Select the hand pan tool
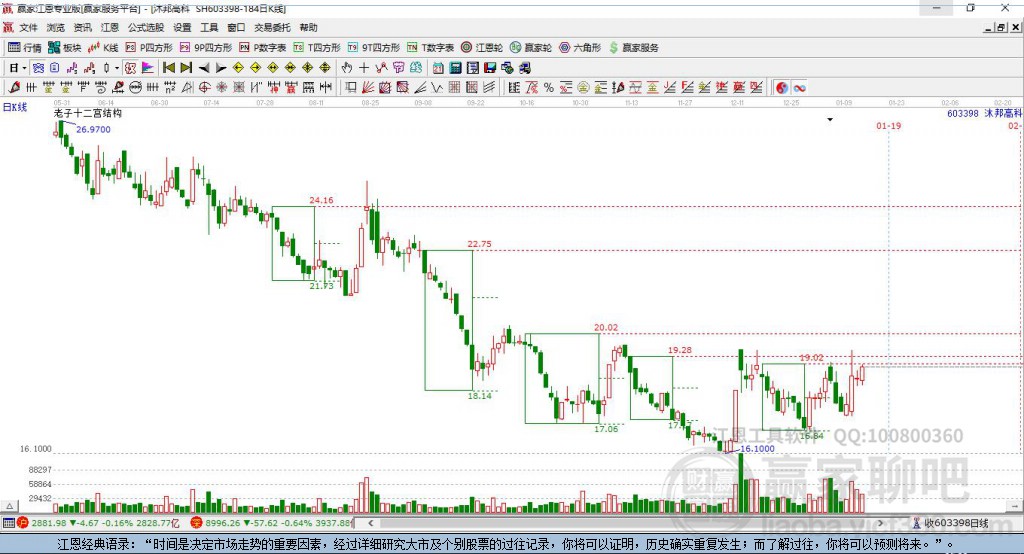 pos(347,68)
